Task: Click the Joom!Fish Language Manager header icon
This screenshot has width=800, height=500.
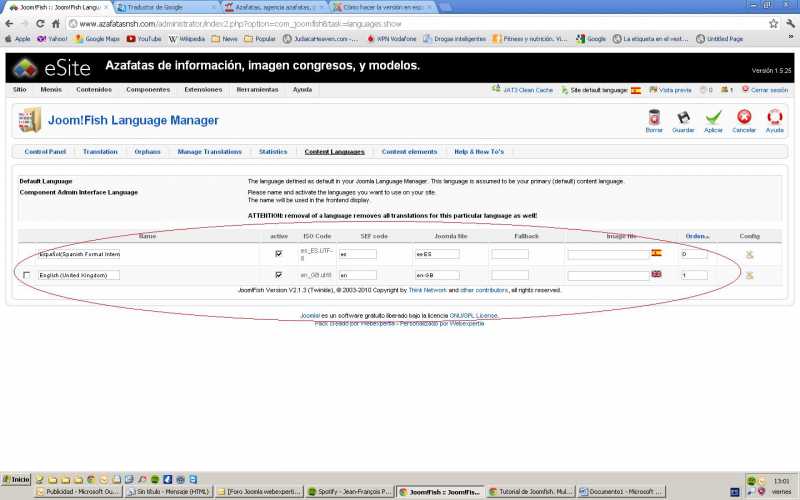Action: [29, 120]
